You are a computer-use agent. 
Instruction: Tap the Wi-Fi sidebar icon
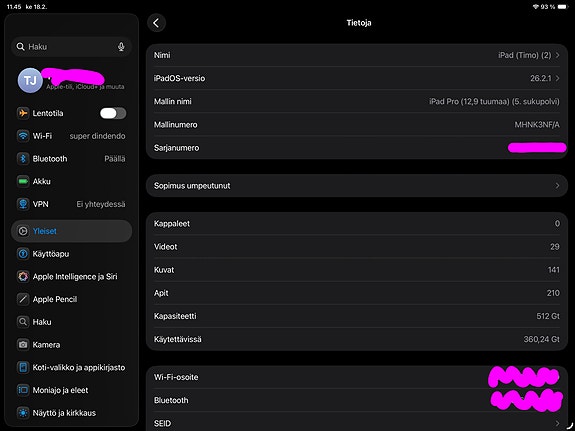(23, 136)
